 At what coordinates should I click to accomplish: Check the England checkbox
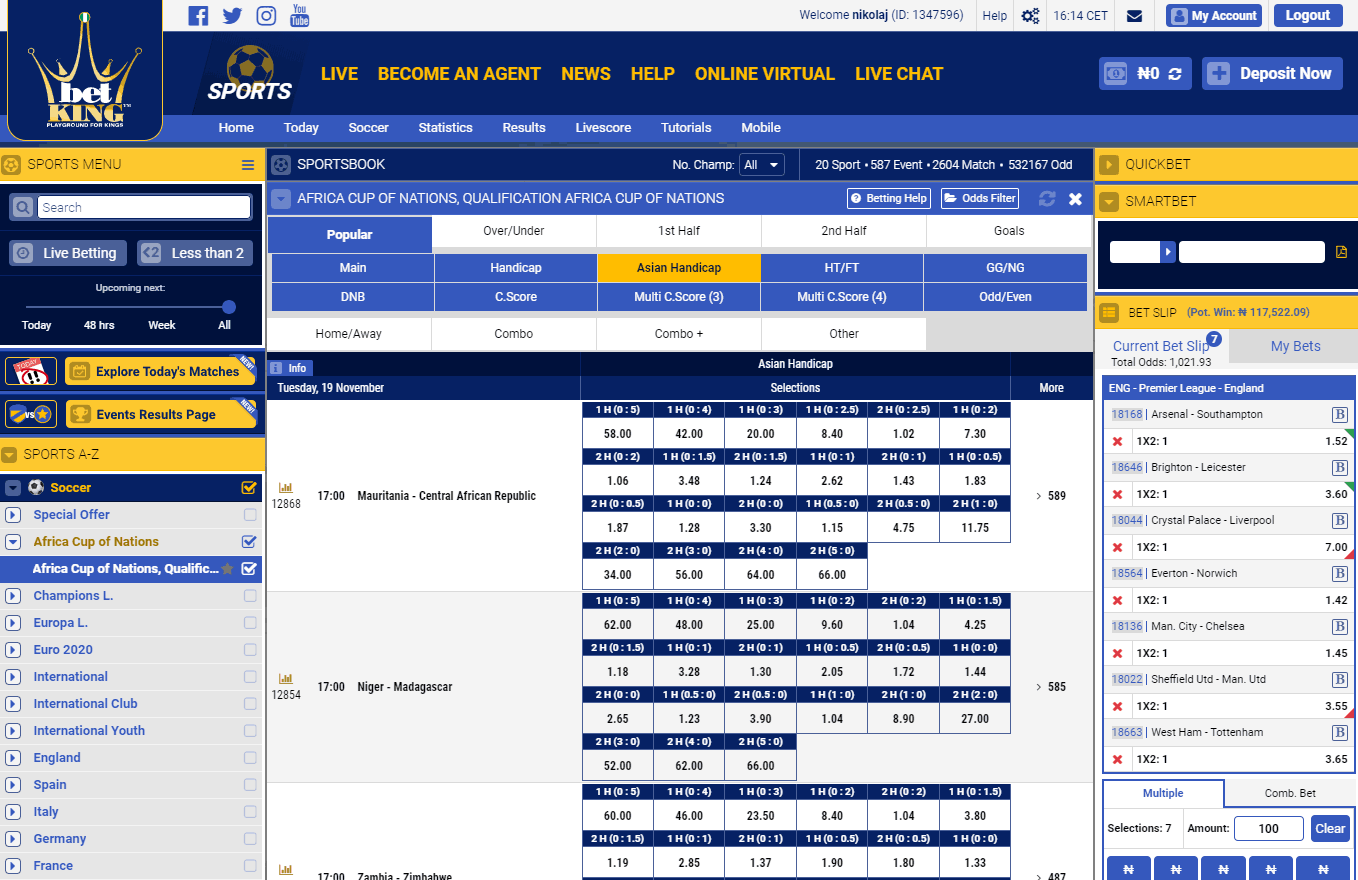tap(250, 757)
